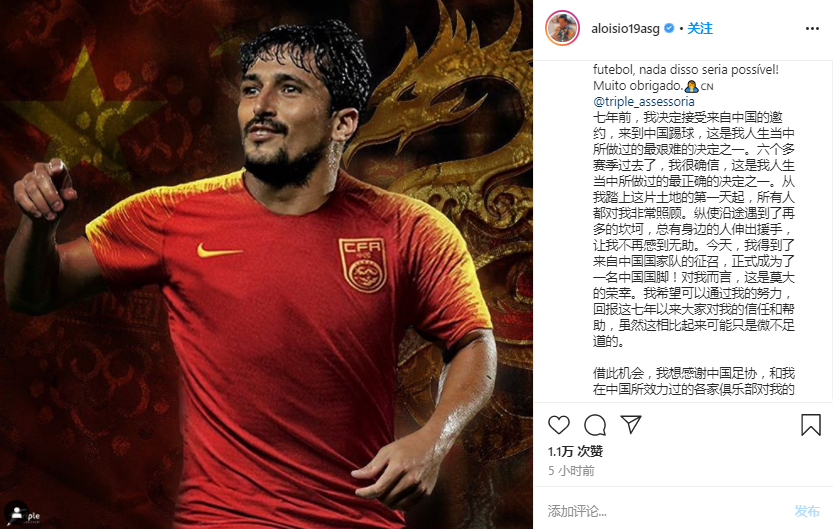This screenshot has width=833, height=529.
Task: Click the blue verified badge
Action: [669, 28]
